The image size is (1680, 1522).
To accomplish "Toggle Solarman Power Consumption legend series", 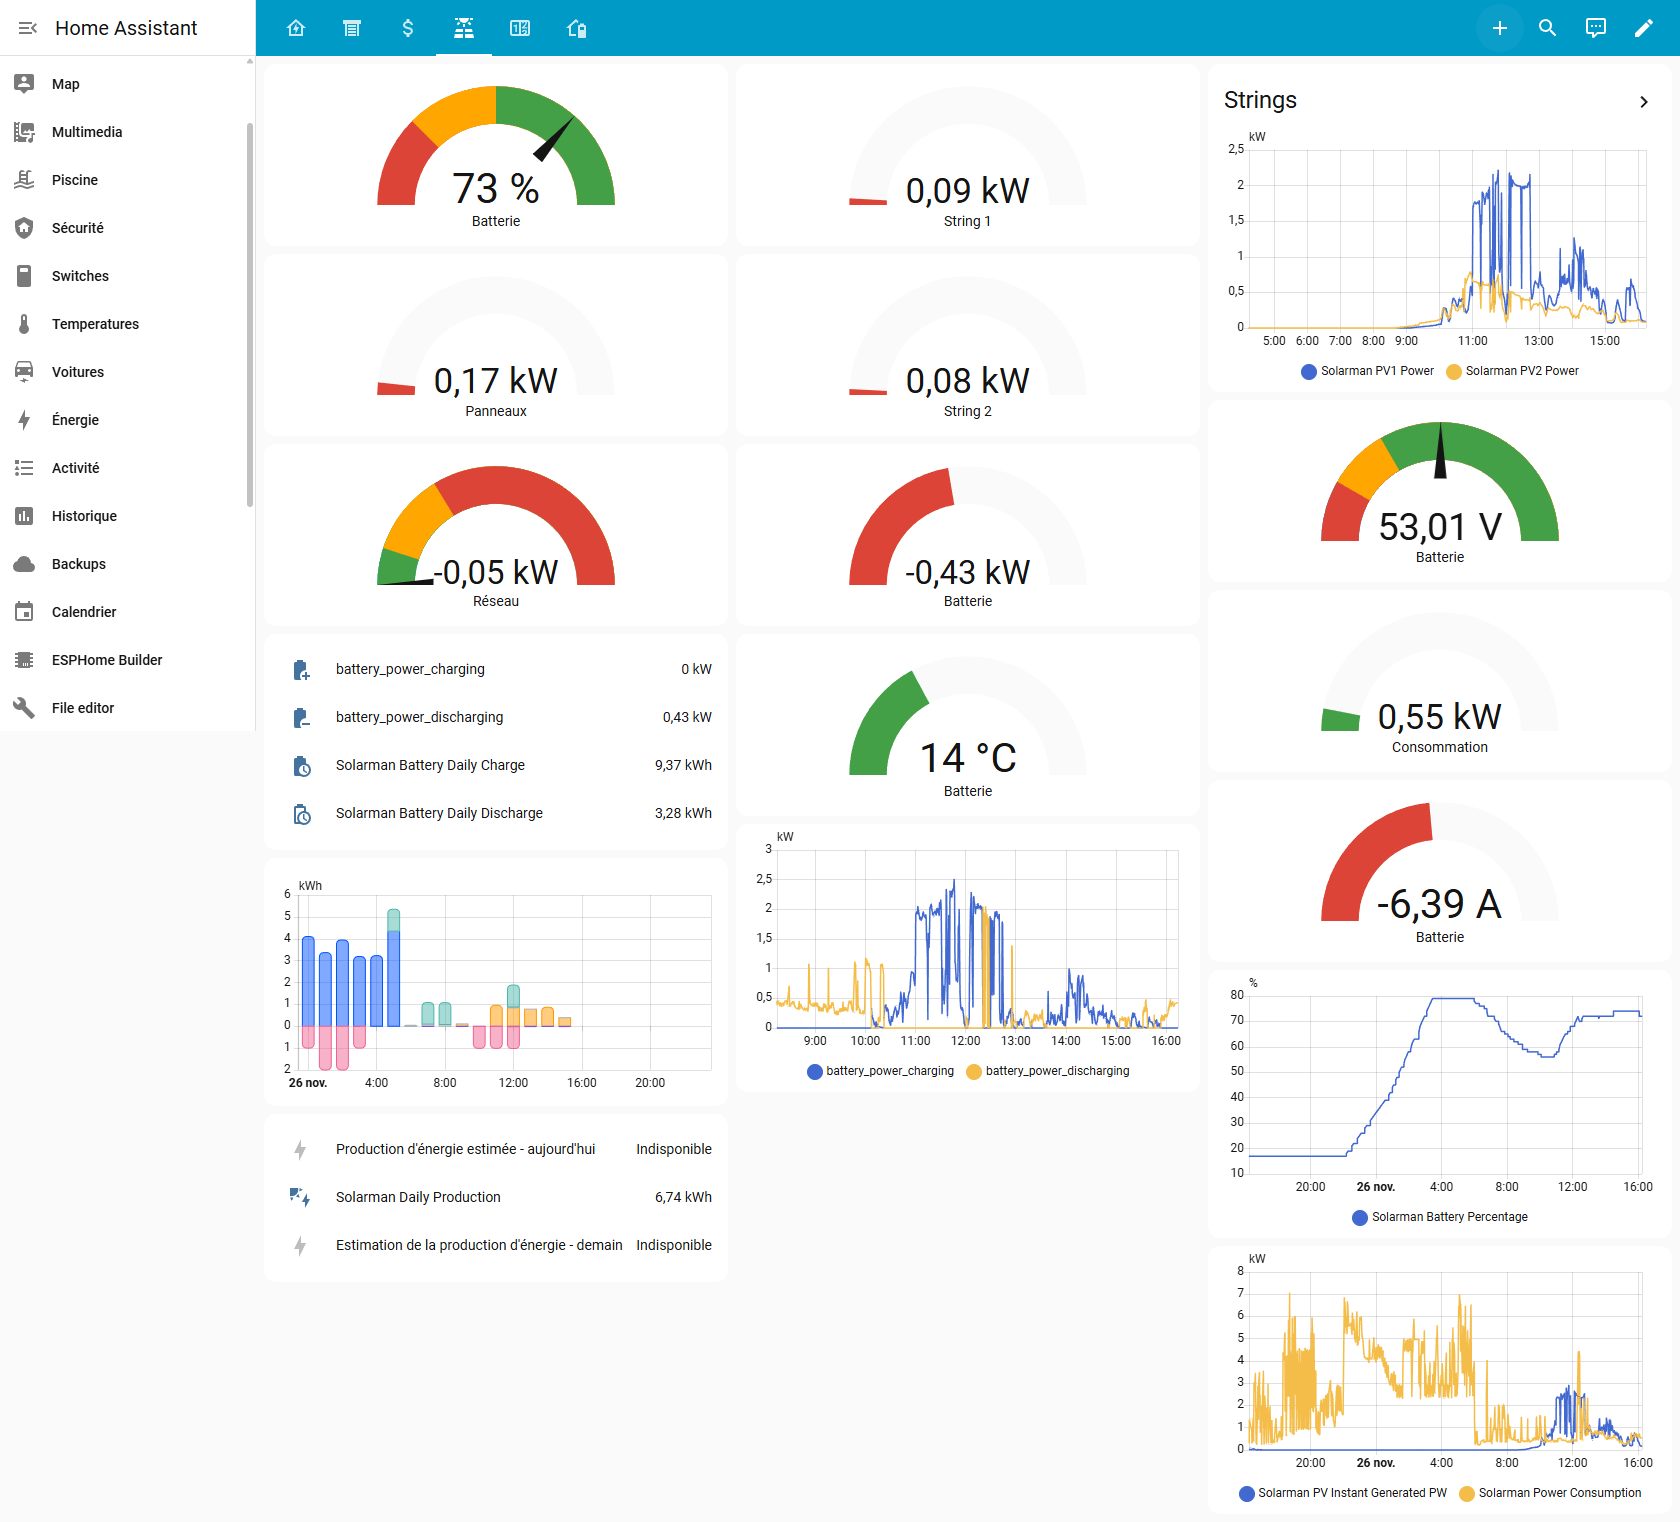I will [x=1549, y=1493].
